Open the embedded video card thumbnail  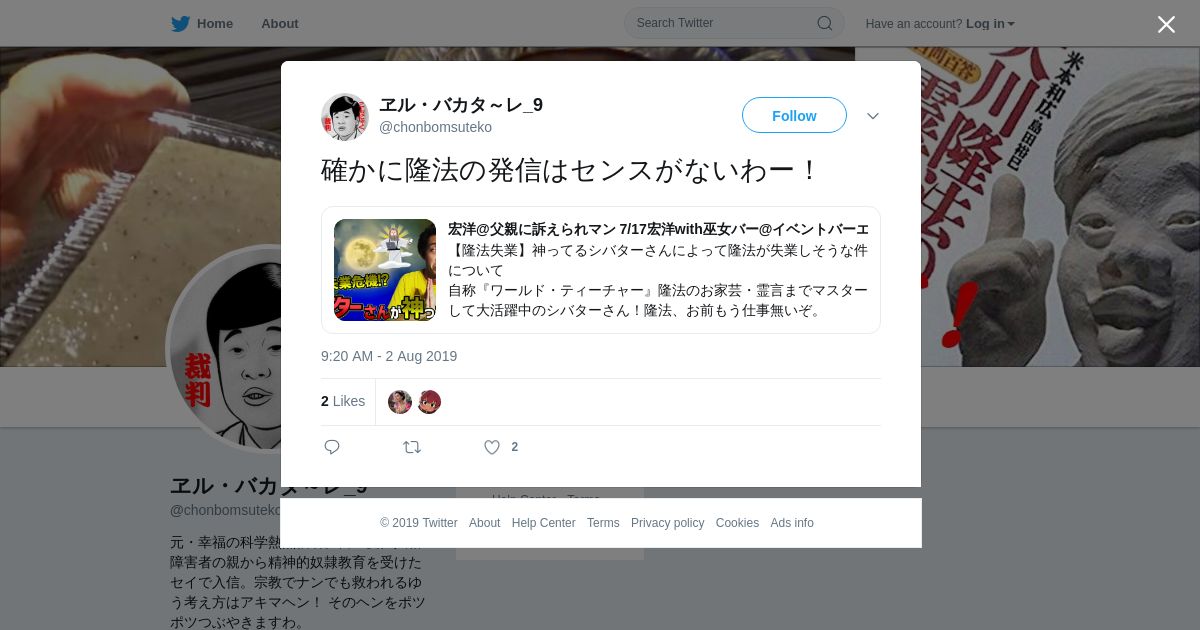(x=385, y=270)
